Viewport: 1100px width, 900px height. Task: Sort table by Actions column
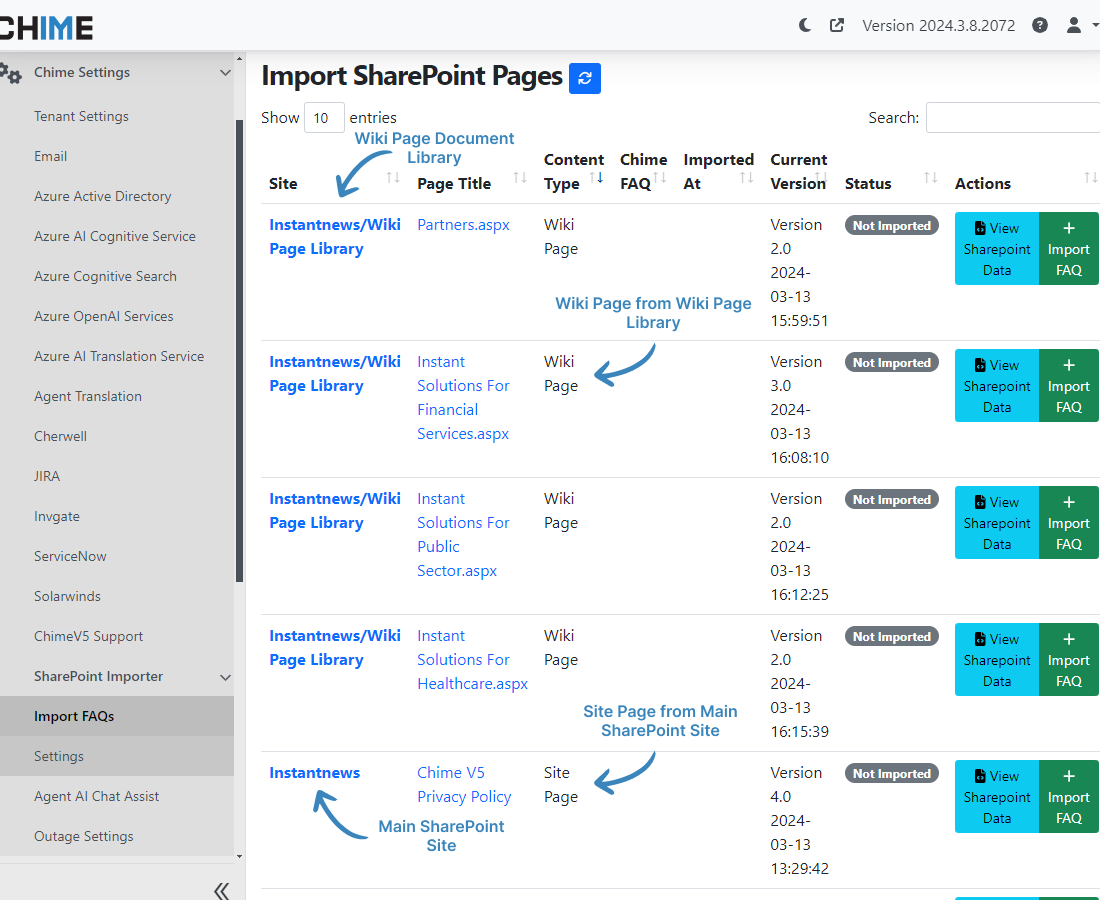point(1089,177)
